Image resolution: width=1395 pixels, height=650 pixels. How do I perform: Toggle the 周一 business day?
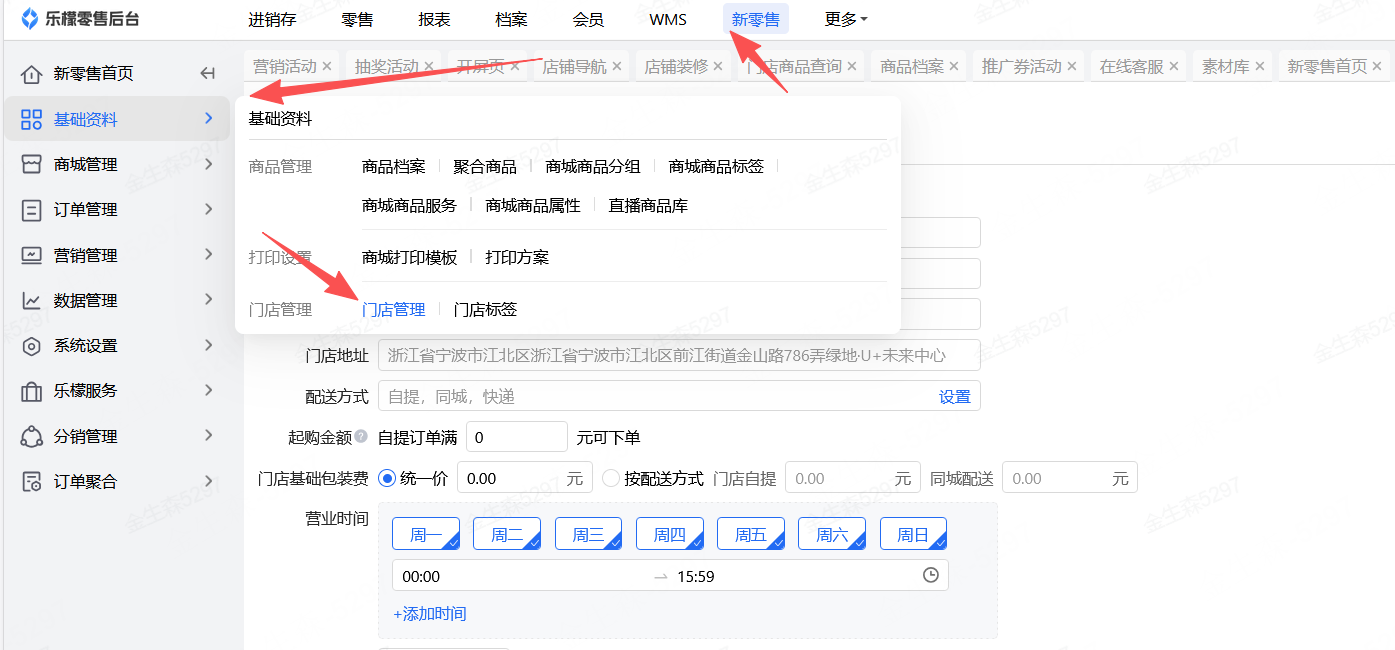pyautogui.click(x=426, y=534)
